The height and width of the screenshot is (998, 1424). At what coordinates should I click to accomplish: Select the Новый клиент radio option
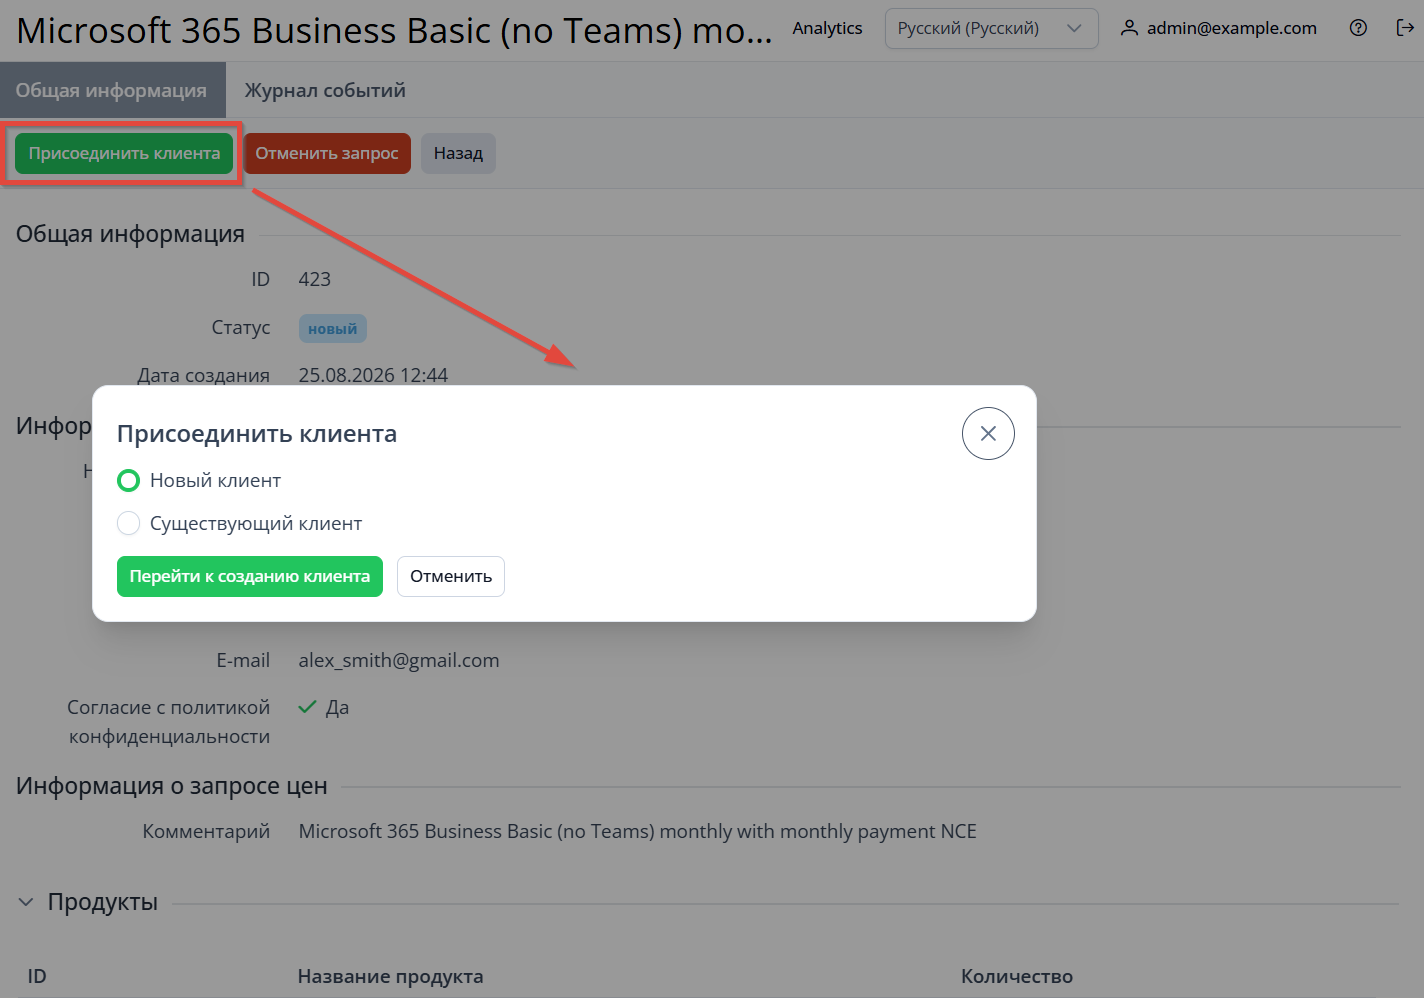128,481
